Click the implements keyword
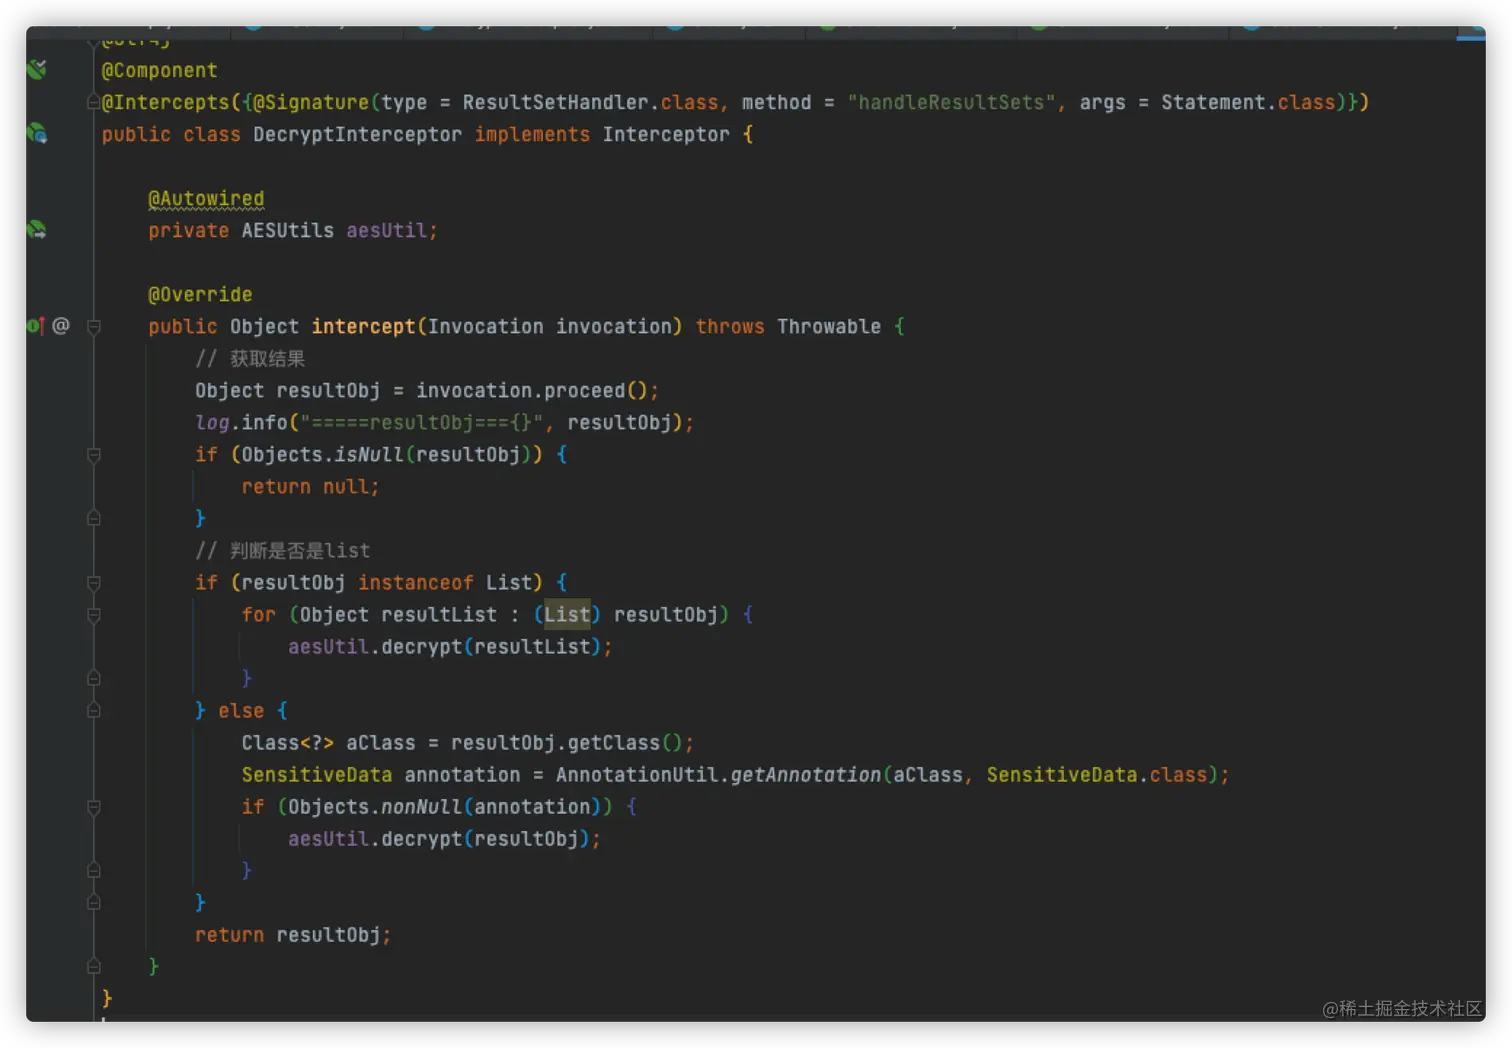The height and width of the screenshot is (1048, 1512). point(532,134)
